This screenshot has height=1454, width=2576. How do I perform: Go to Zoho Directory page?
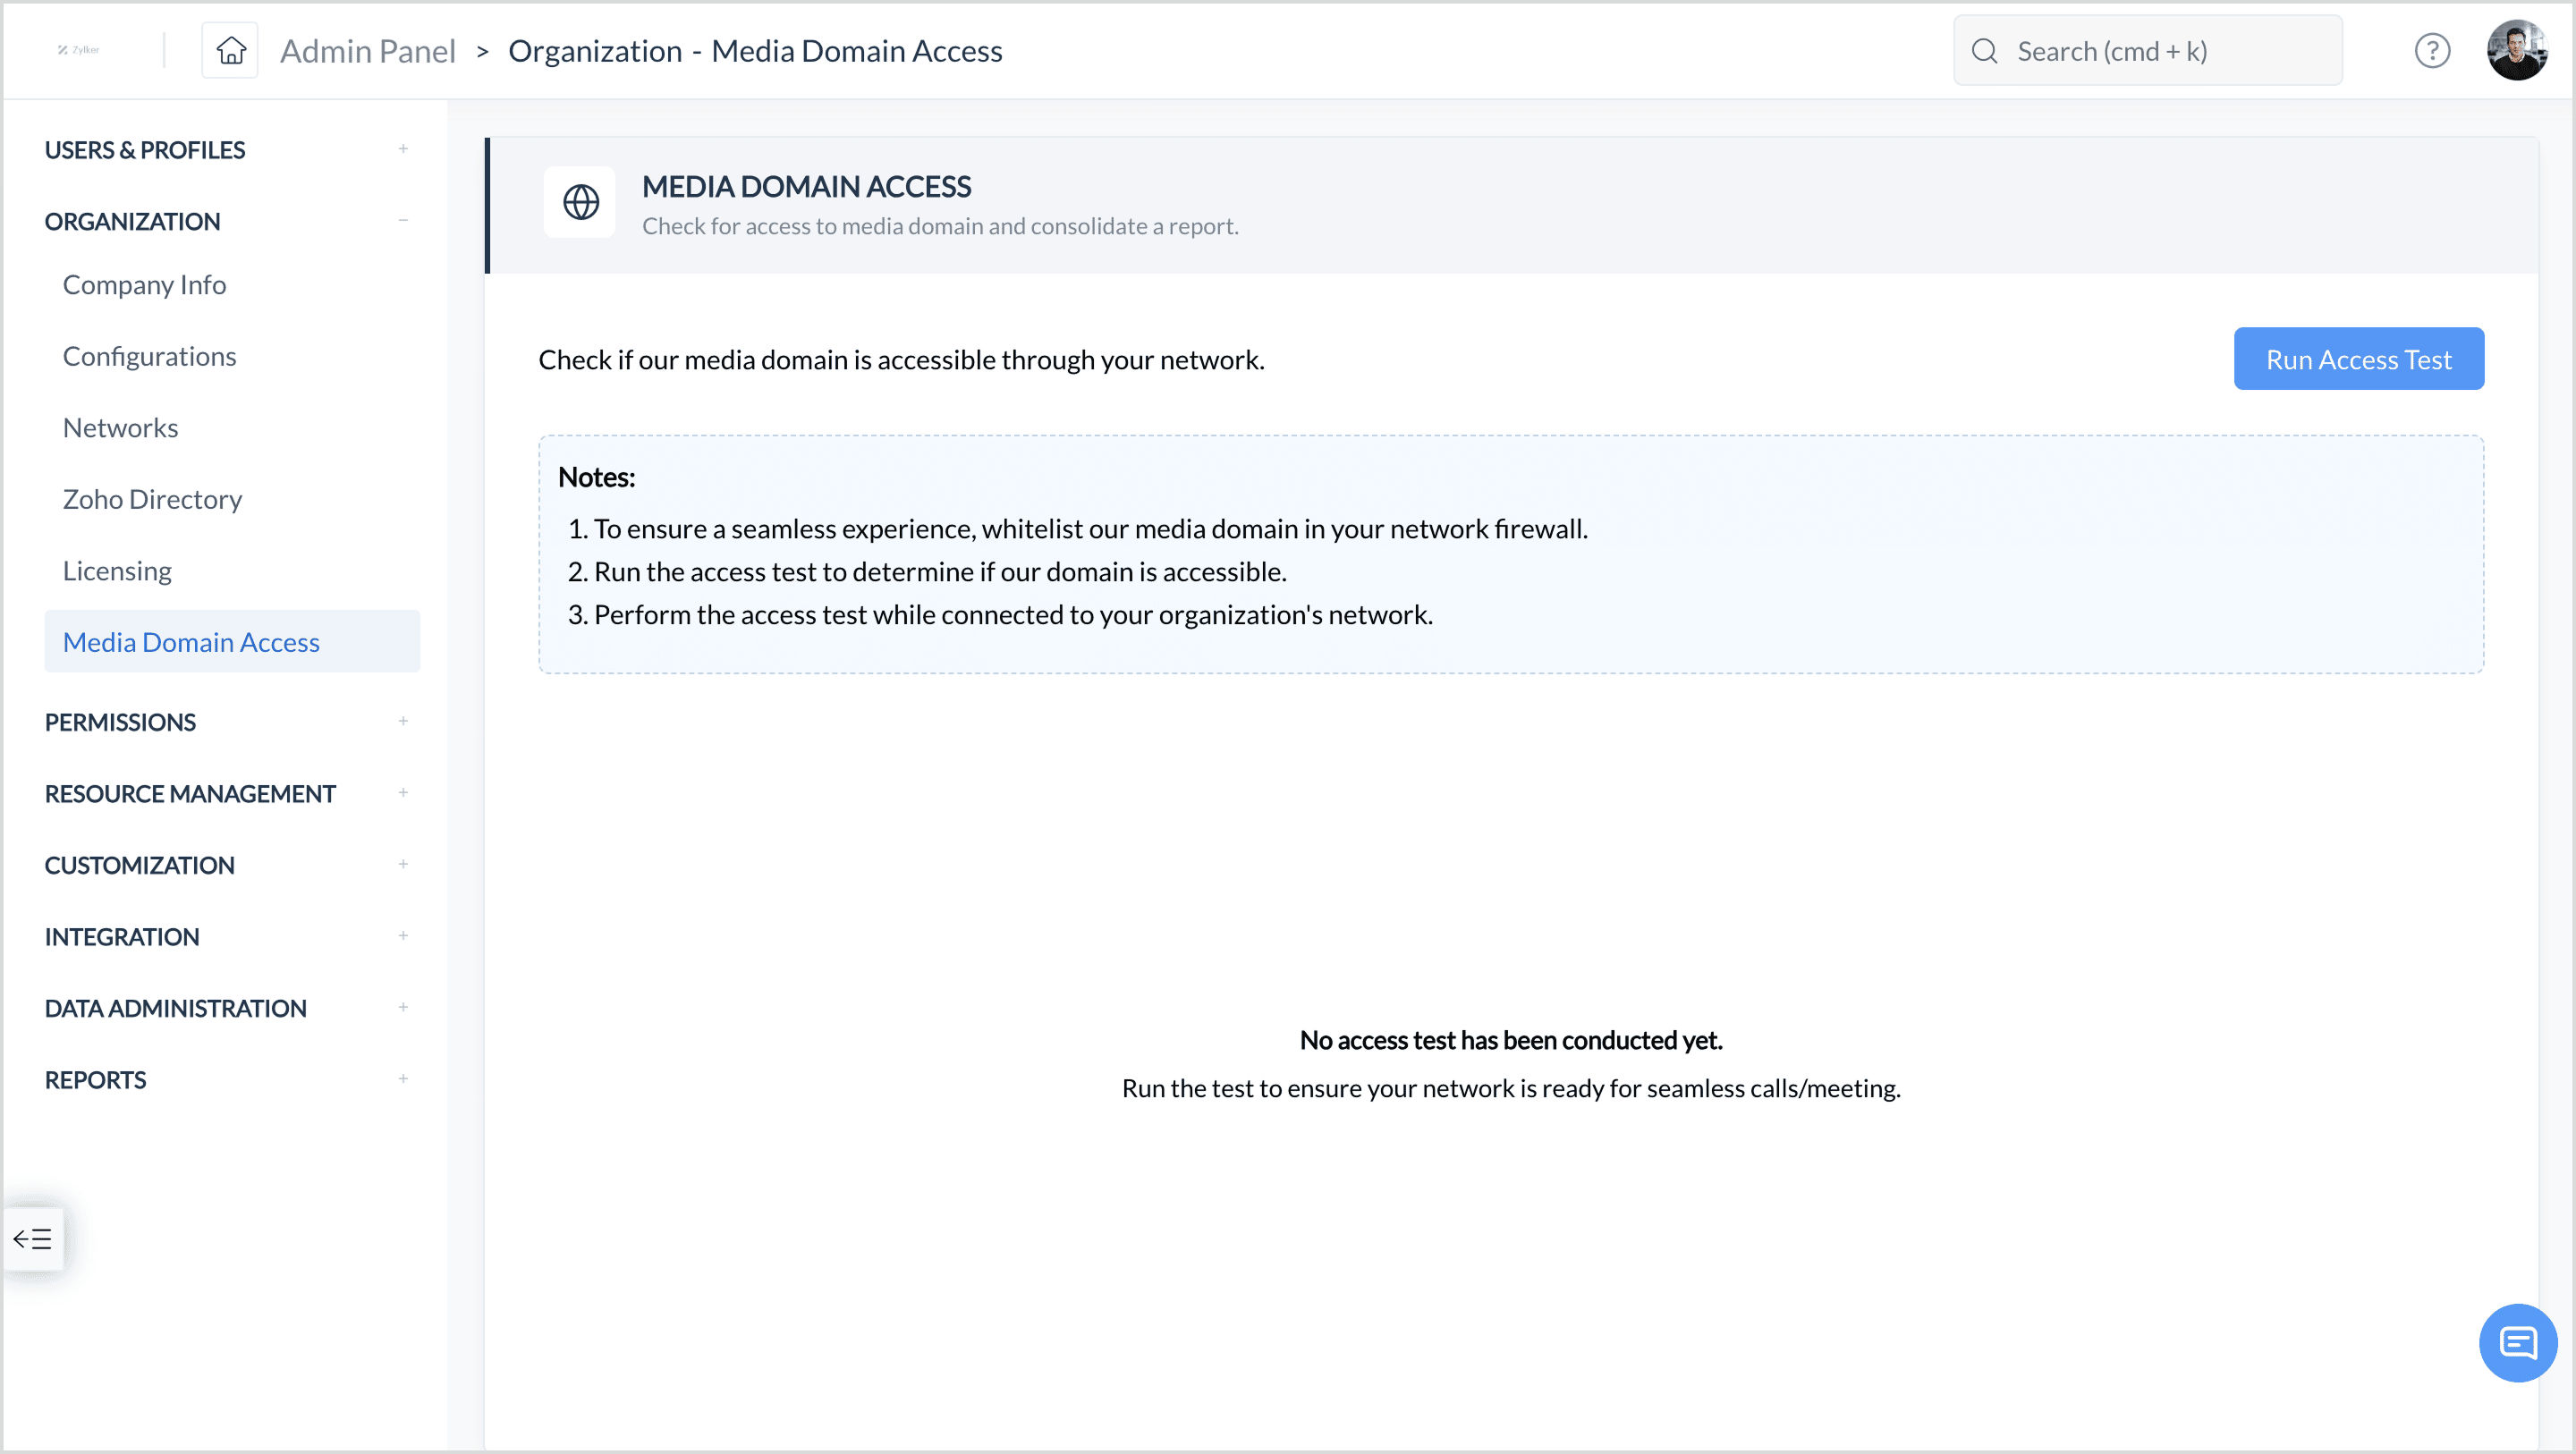152,499
